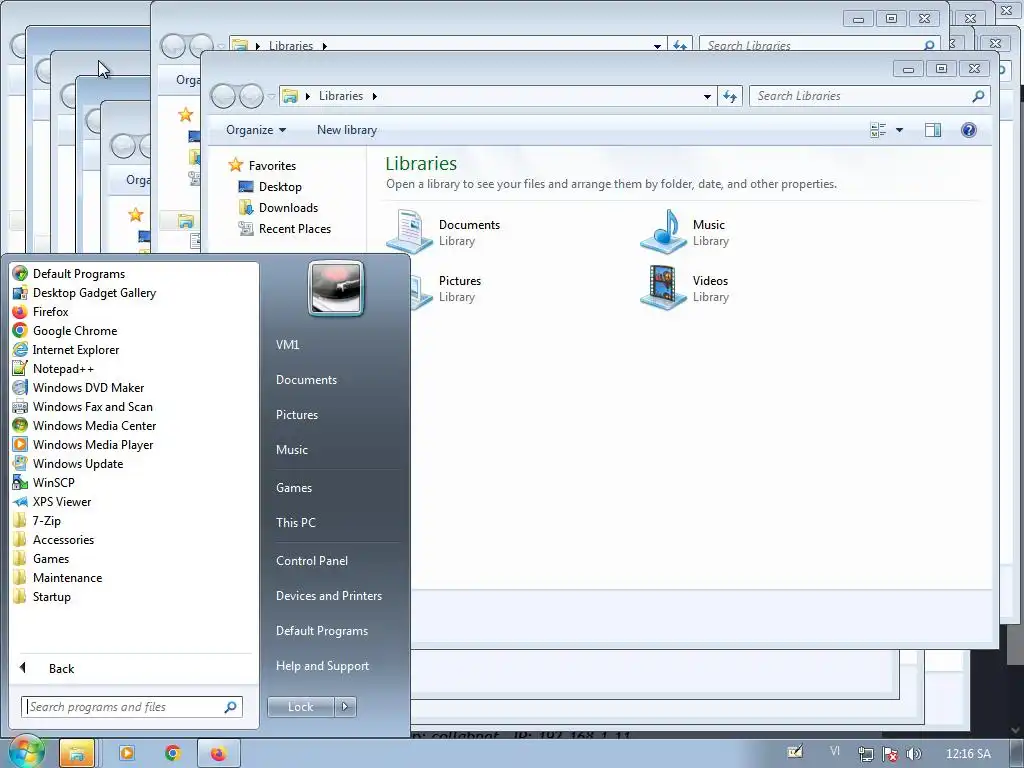Image resolution: width=1024 pixels, height=768 pixels.
Task: Open Control Panel from the Start menu
Action: 312,560
